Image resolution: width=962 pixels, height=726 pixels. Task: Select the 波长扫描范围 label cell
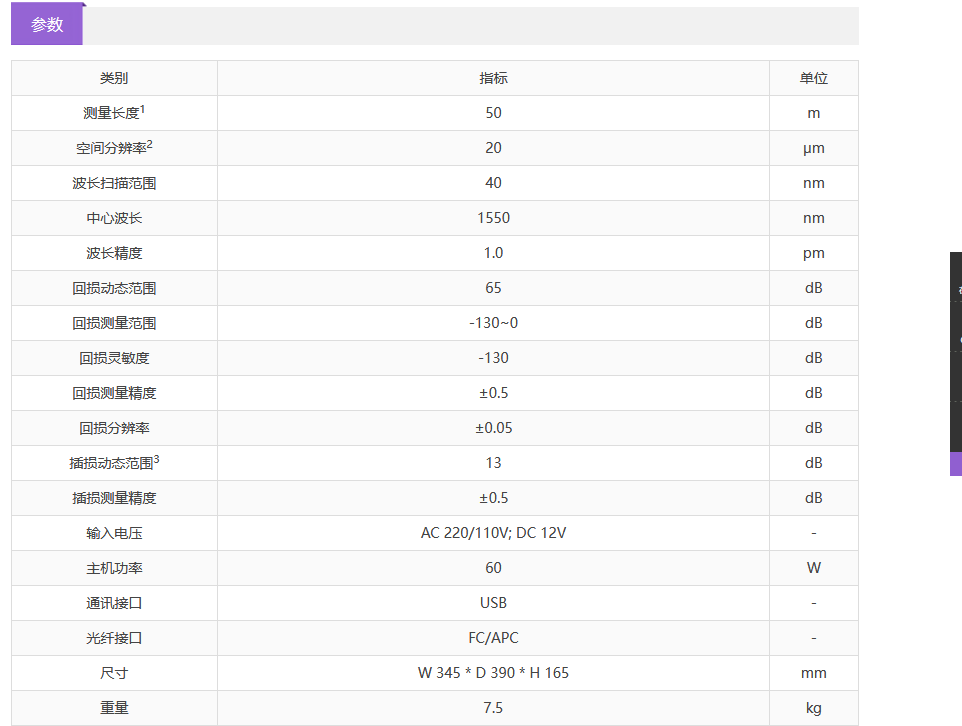[x=114, y=183]
